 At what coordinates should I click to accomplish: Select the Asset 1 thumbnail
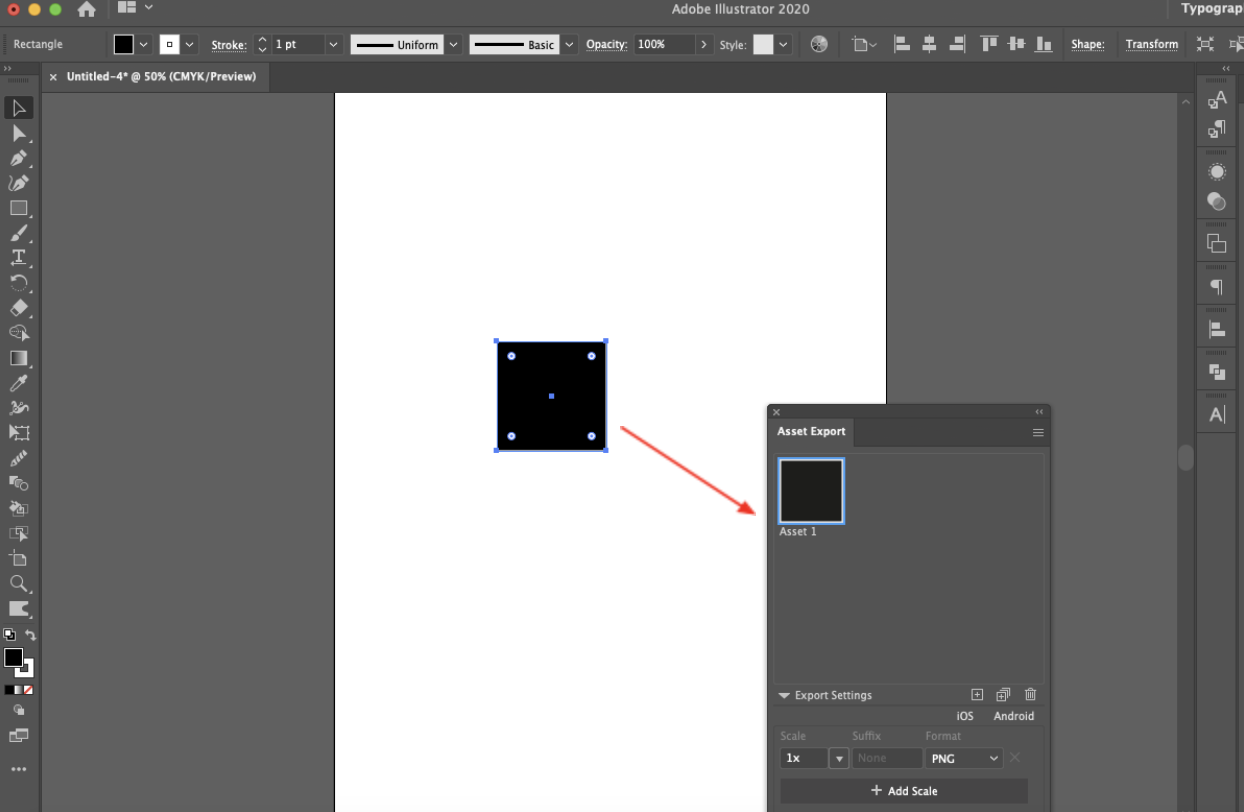coord(811,491)
